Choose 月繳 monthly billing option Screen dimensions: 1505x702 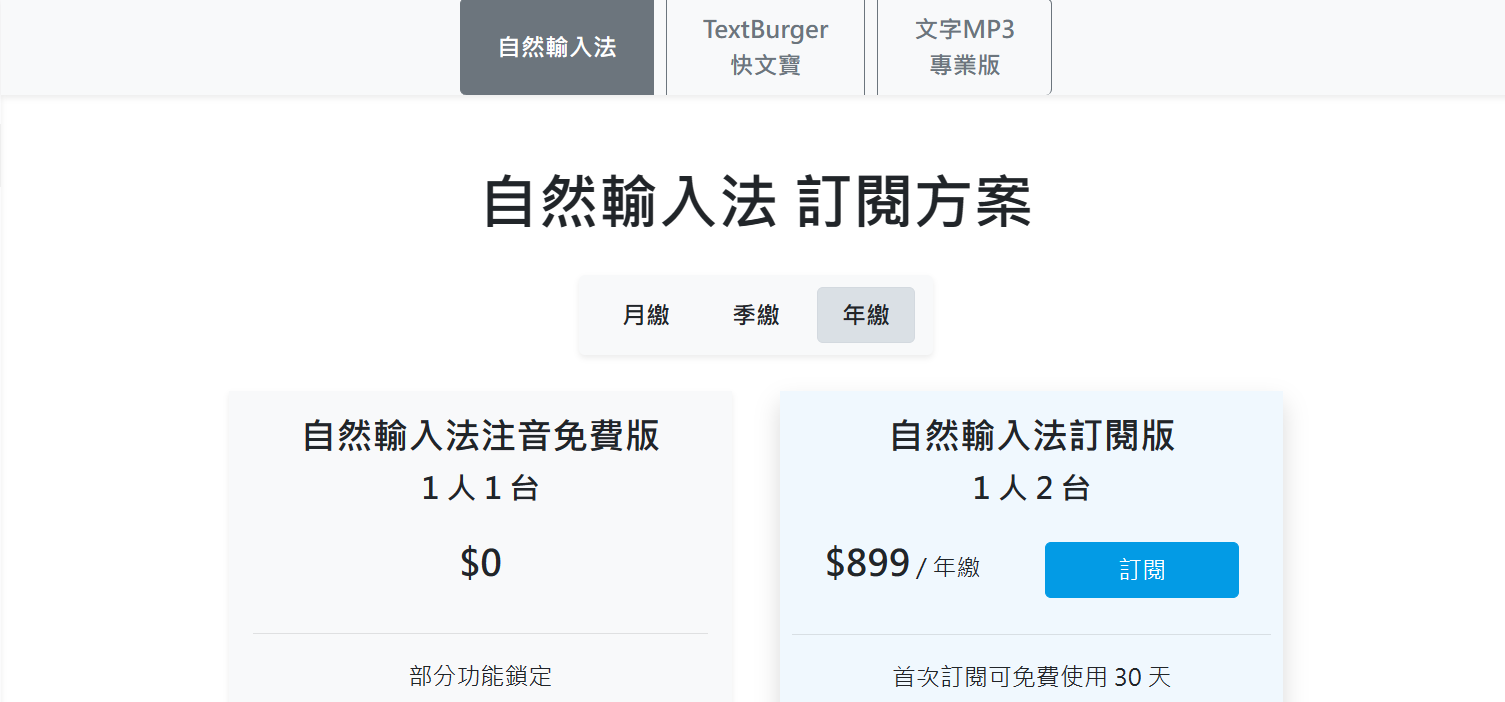click(646, 315)
